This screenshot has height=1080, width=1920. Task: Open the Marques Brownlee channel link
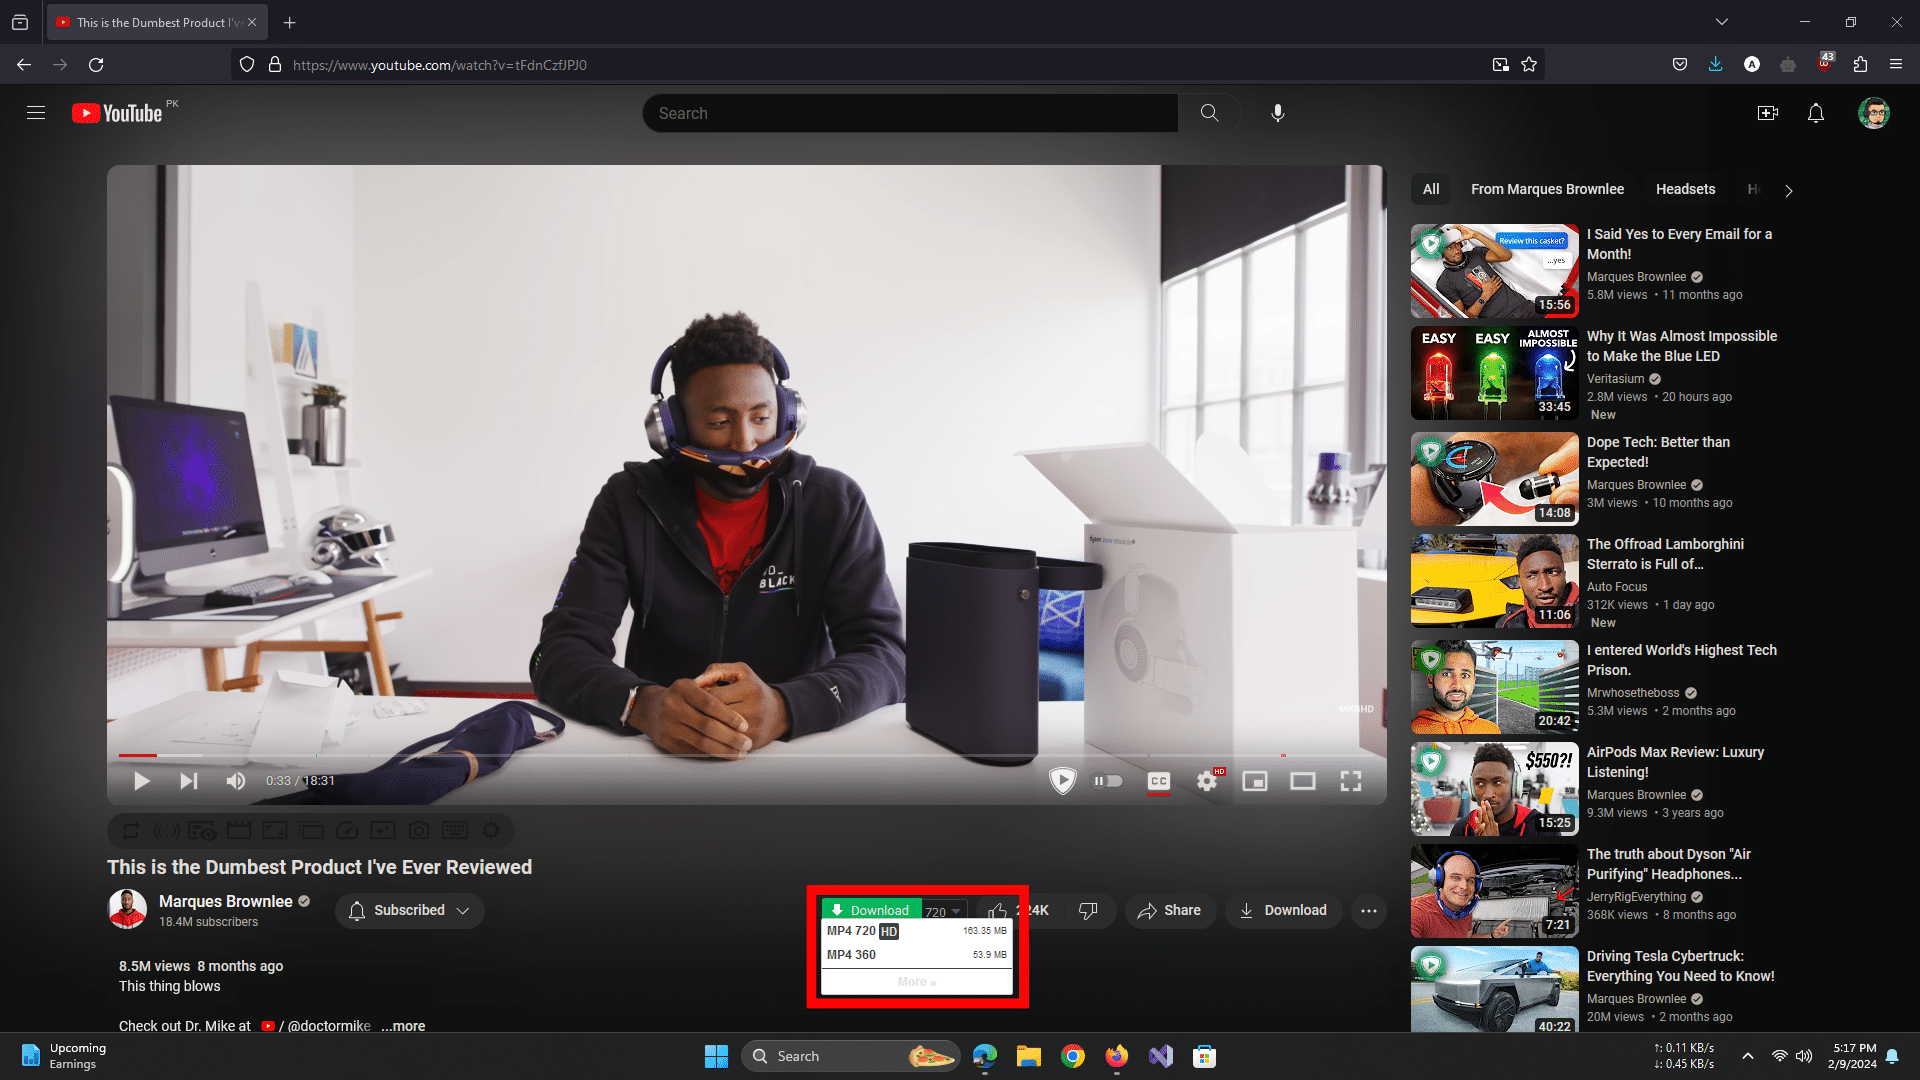pos(225,901)
